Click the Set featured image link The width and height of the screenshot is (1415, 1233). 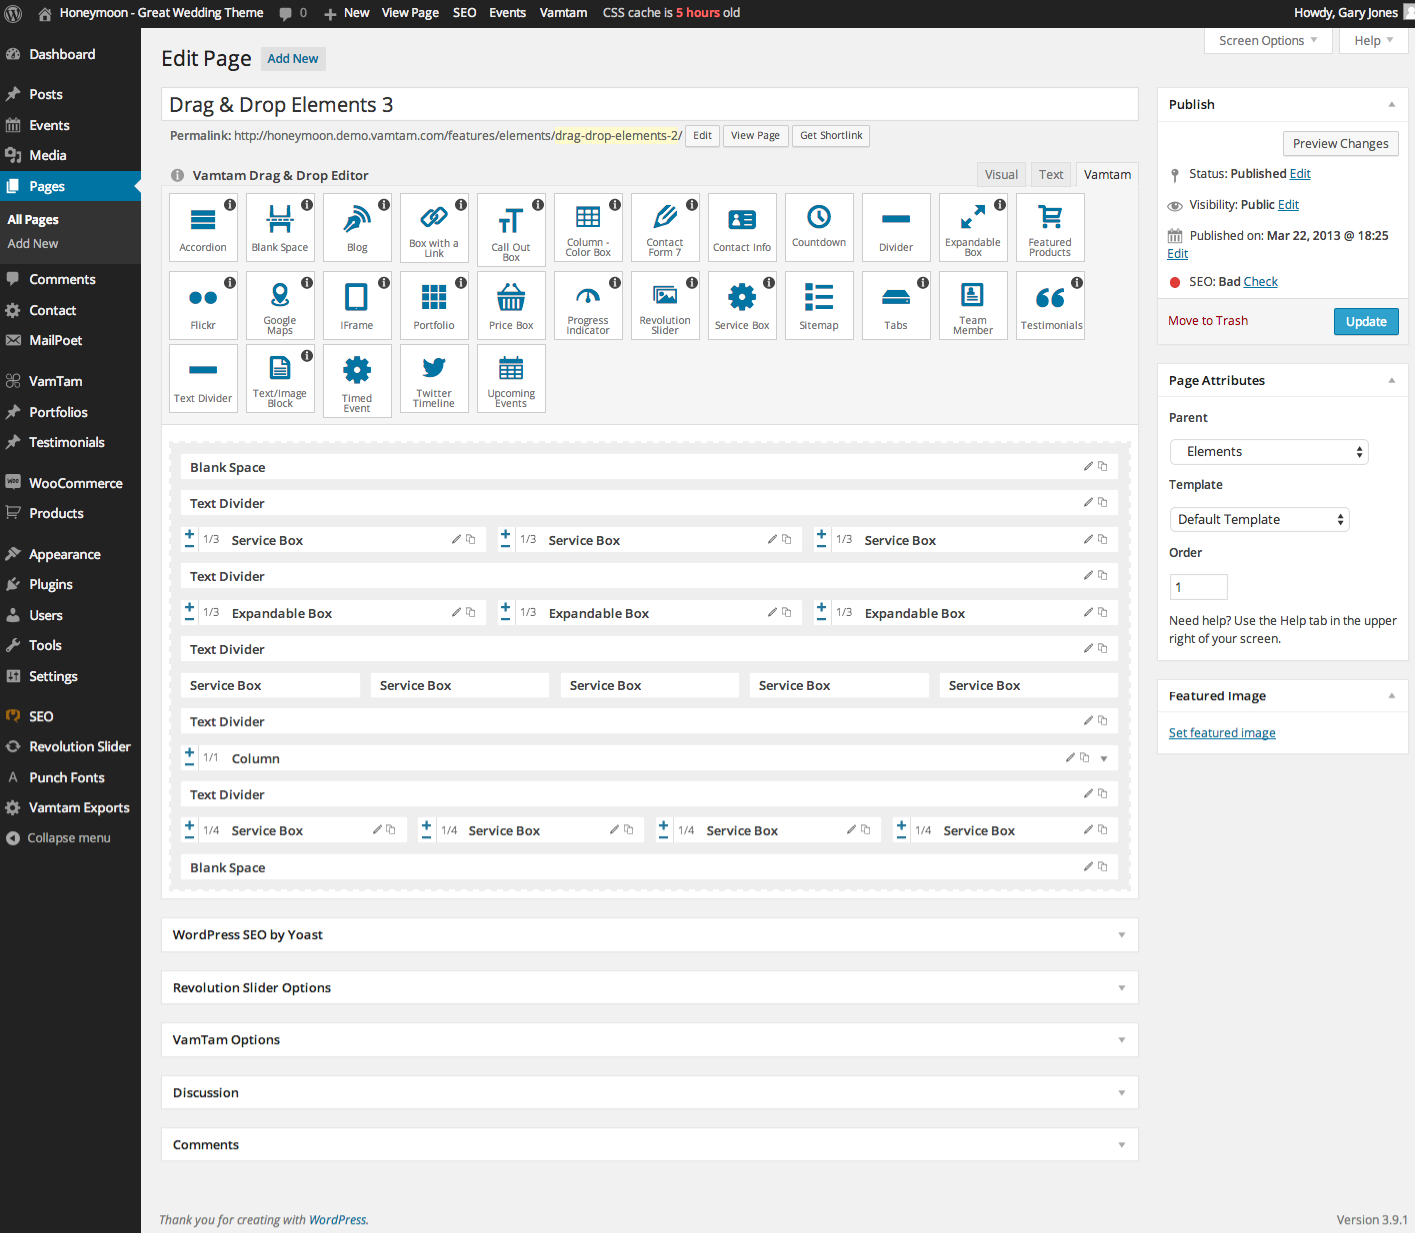(x=1222, y=733)
